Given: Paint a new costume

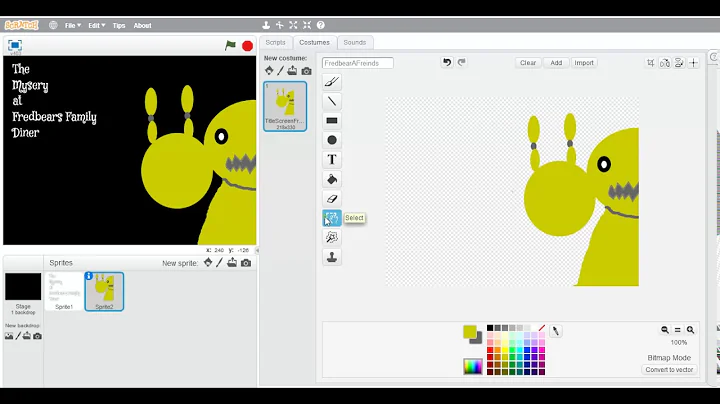Looking at the screenshot, I should pyautogui.click(x=281, y=71).
